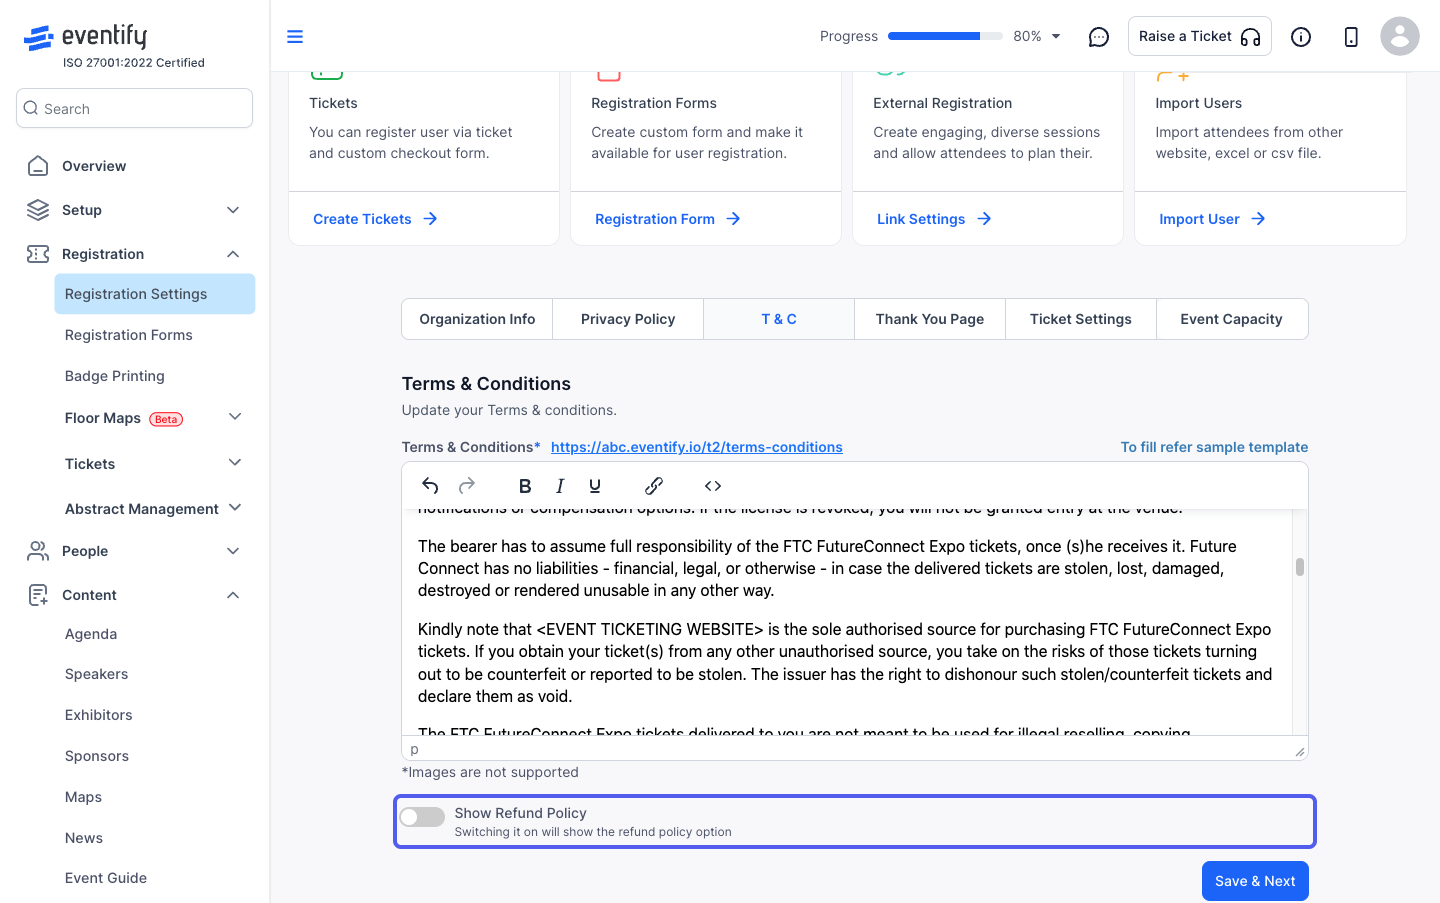Open the terms-conditions URL link
Viewport: 1440px width, 903px height.
[x=697, y=447]
